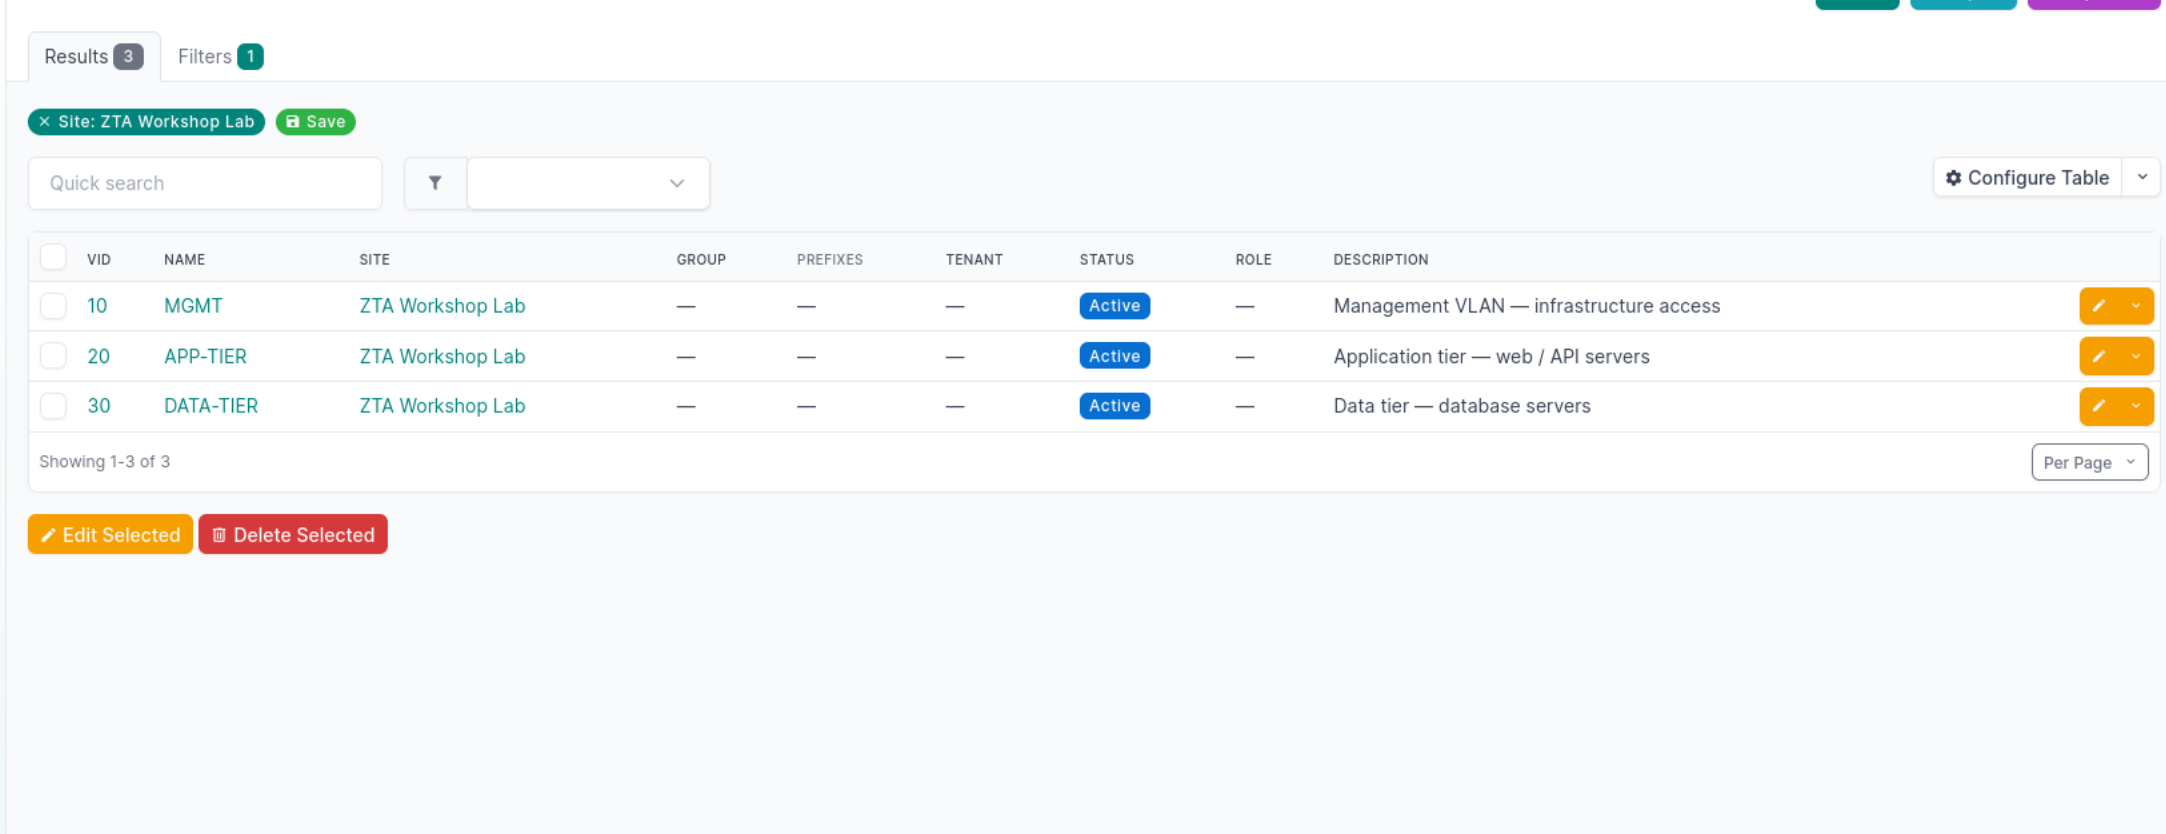Expand actions dropdown for DATA-TIER row
2166x834 pixels.
tap(2136, 406)
